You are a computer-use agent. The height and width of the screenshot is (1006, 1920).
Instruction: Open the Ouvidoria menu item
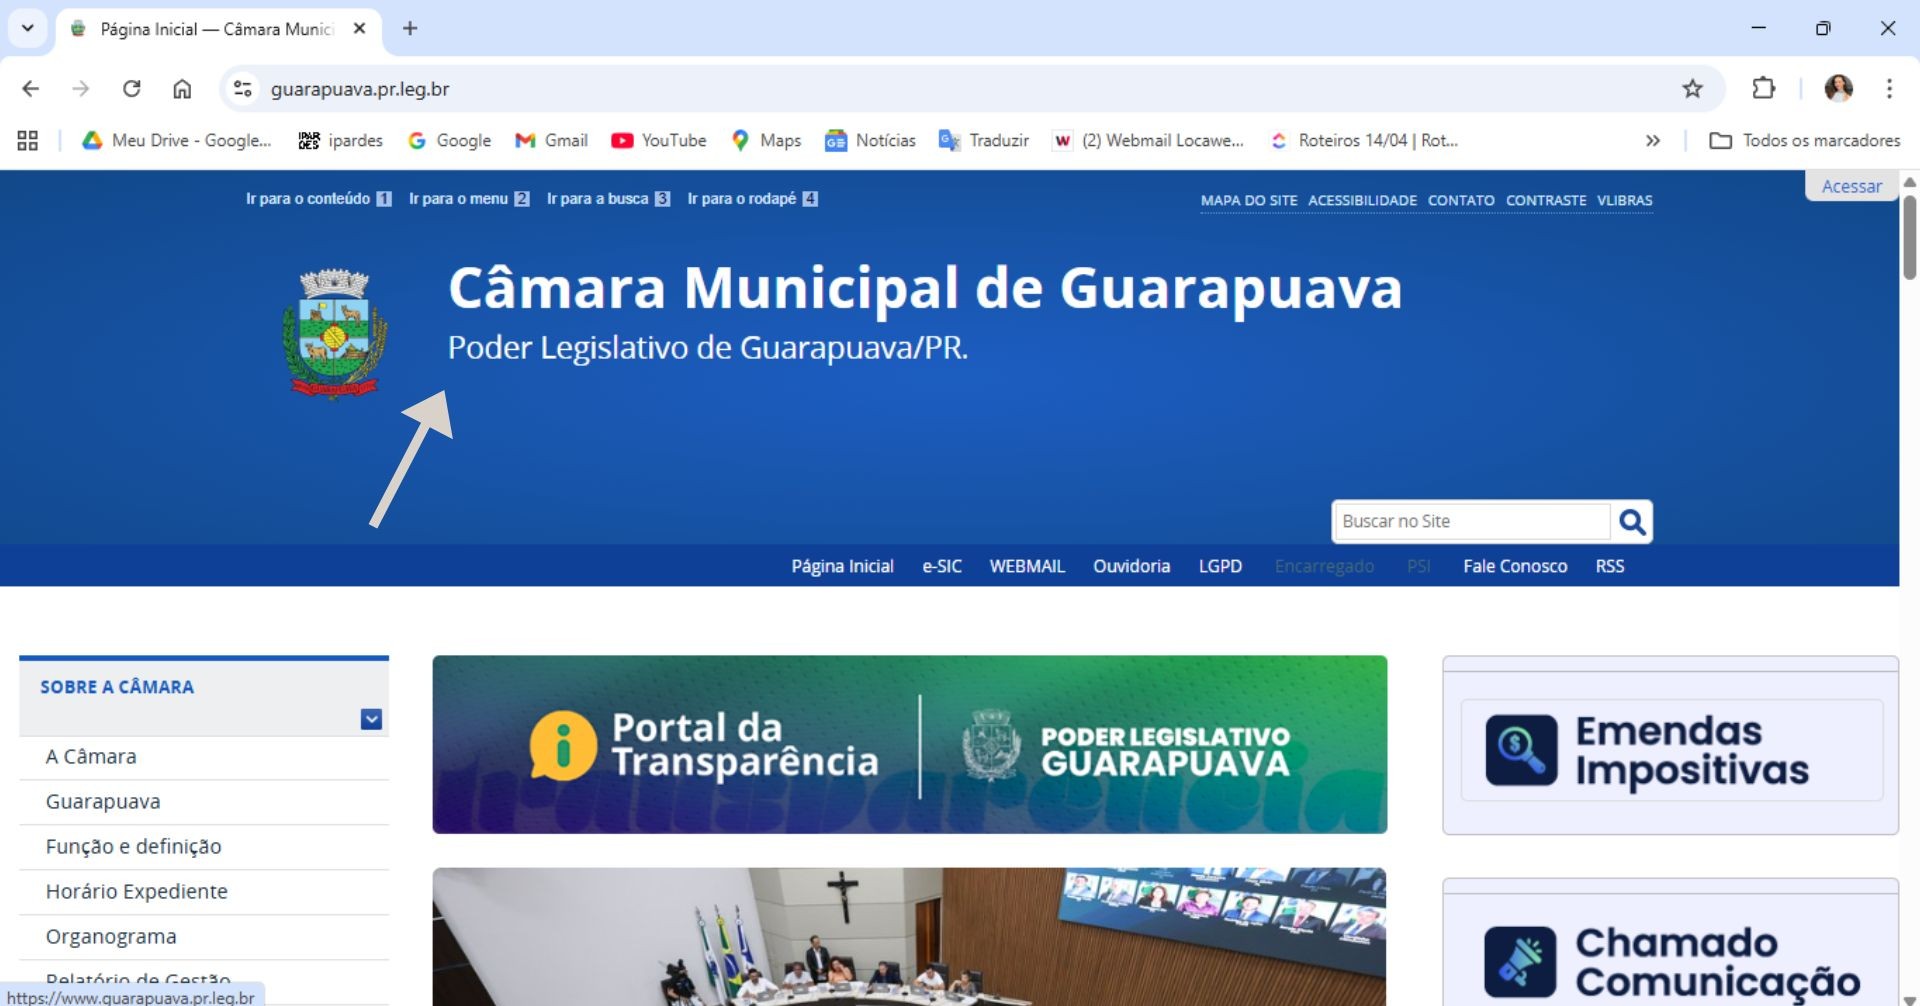coord(1131,567)
